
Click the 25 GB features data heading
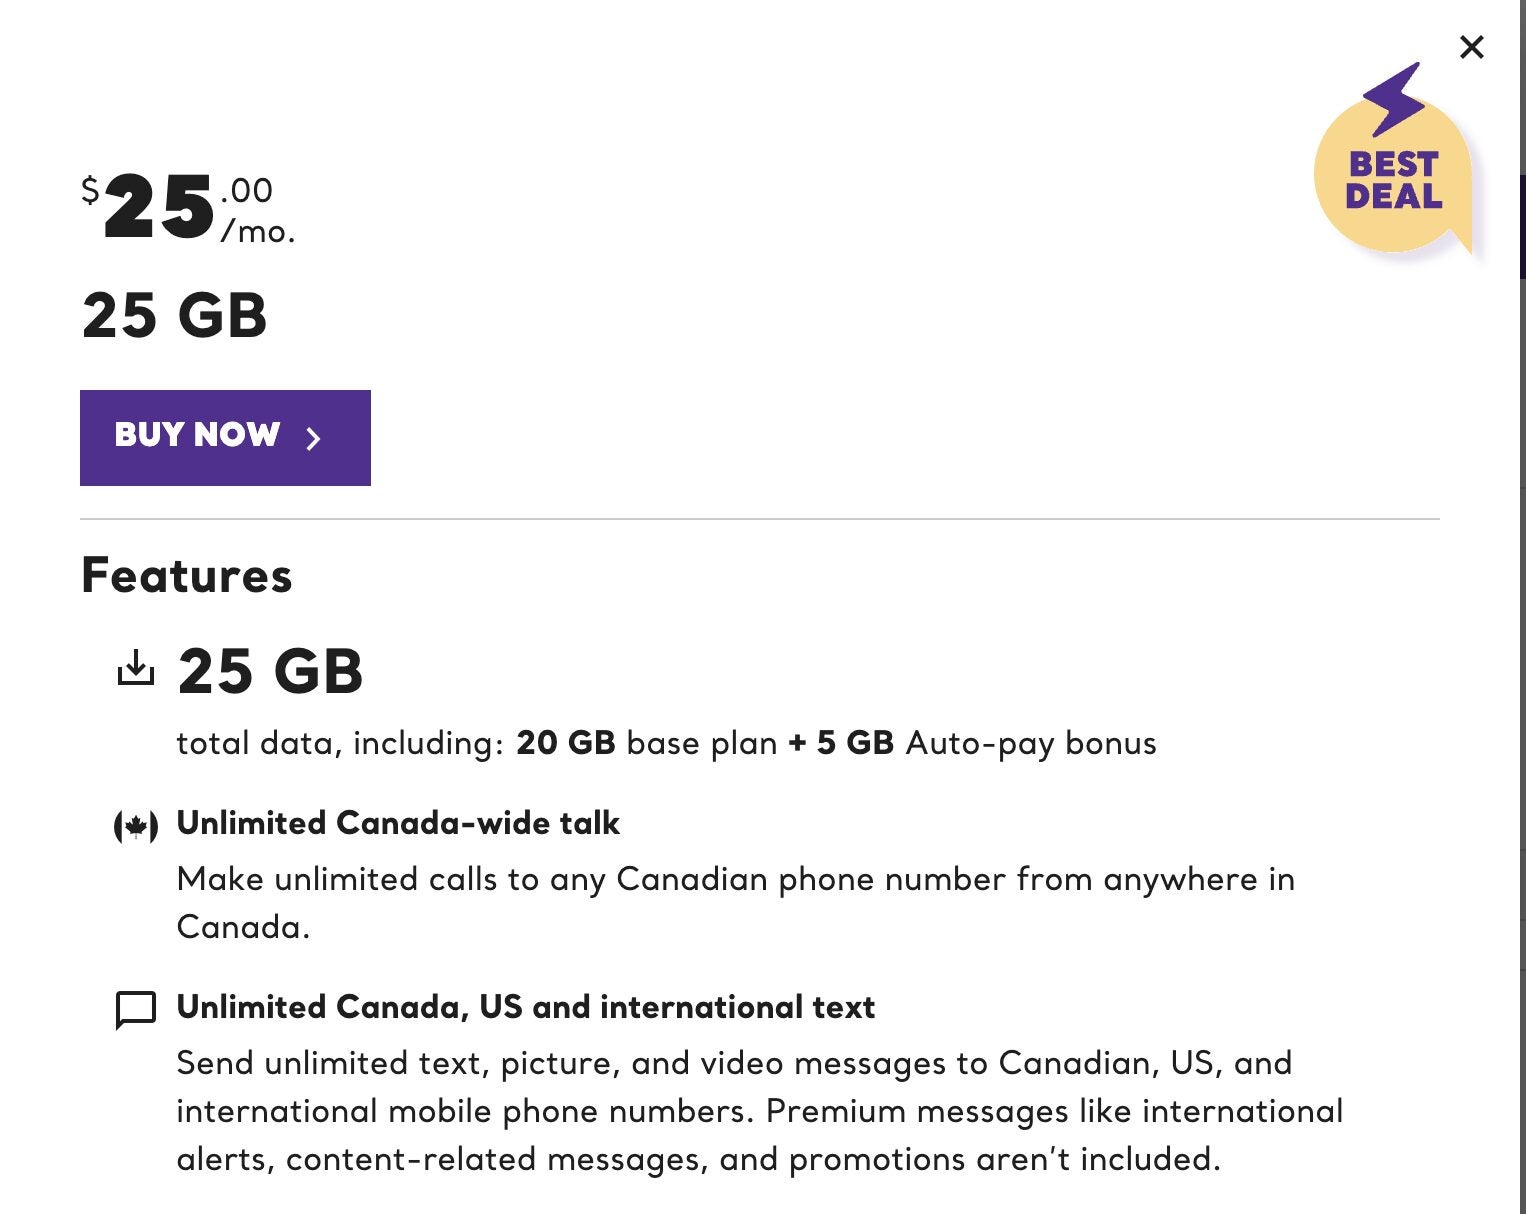[270, 670]
